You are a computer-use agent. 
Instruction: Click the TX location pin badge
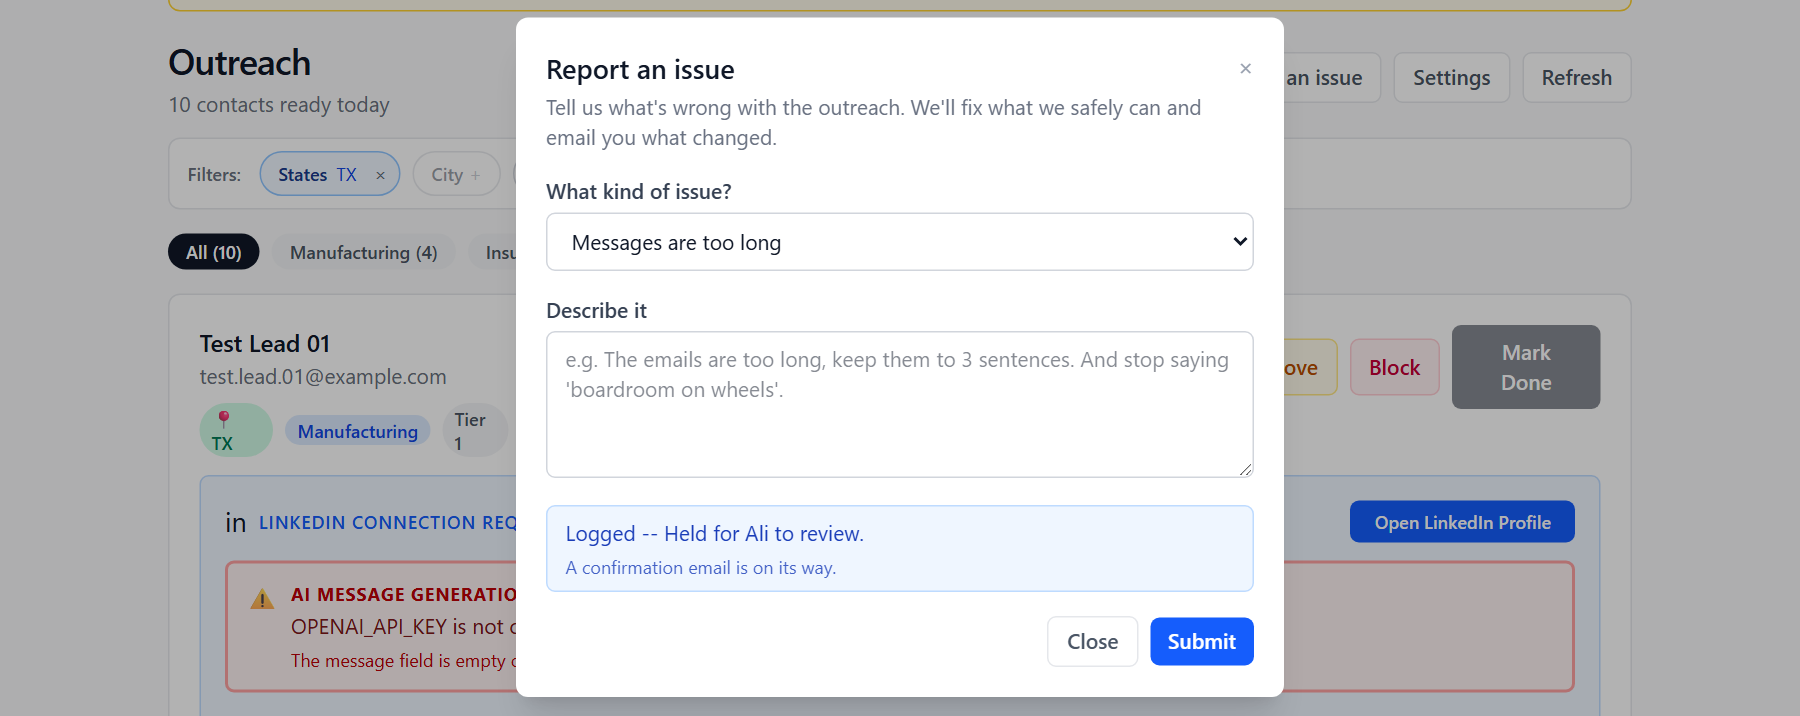(236, 430)
